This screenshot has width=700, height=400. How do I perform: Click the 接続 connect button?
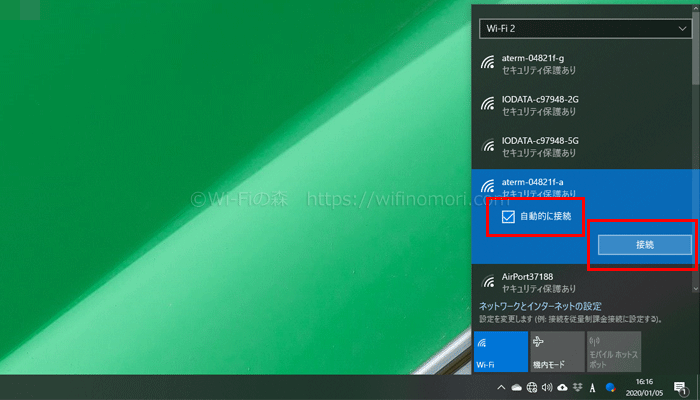pyautogui.click(x=645, y=245)
